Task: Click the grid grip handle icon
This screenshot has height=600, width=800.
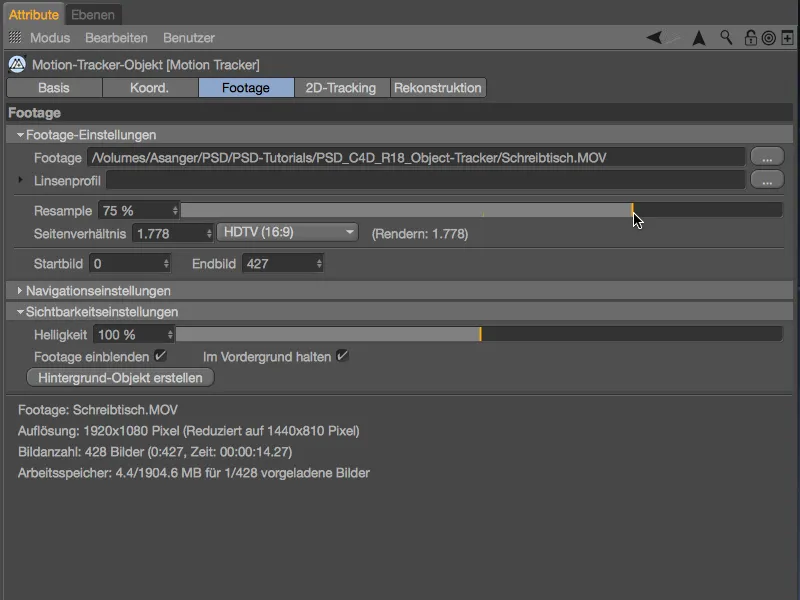Action: pos(15,37)
